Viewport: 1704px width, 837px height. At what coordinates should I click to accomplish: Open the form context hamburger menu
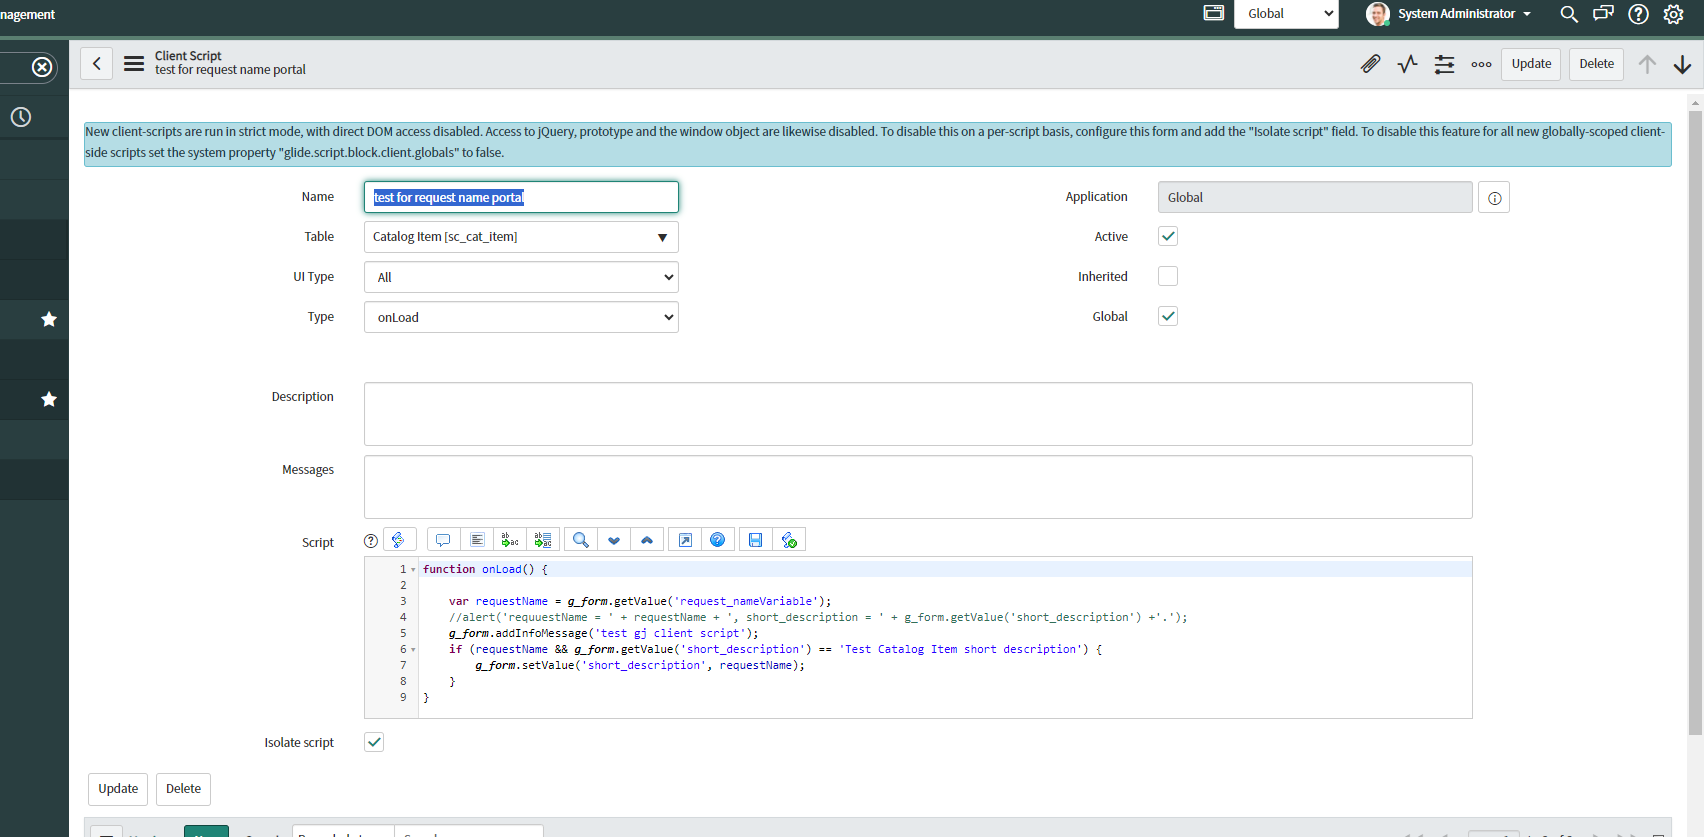[134, 64]
